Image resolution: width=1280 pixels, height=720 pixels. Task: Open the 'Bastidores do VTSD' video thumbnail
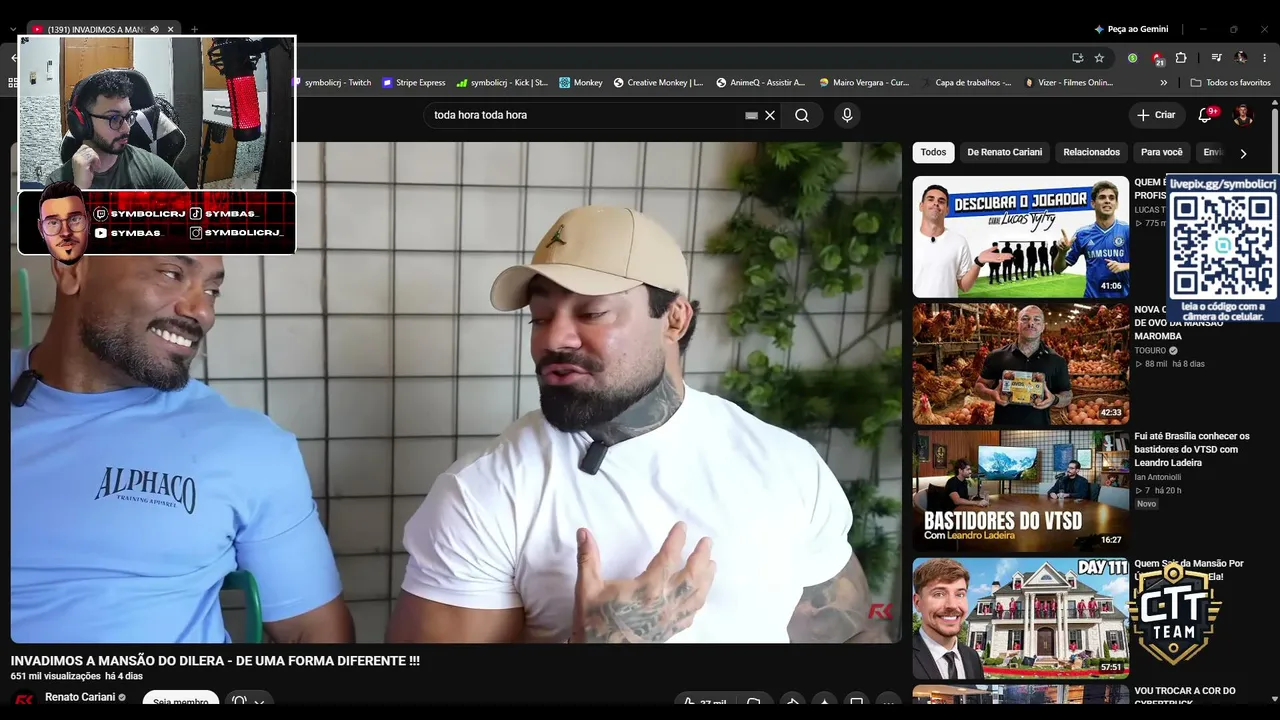tap(1021, 491)
